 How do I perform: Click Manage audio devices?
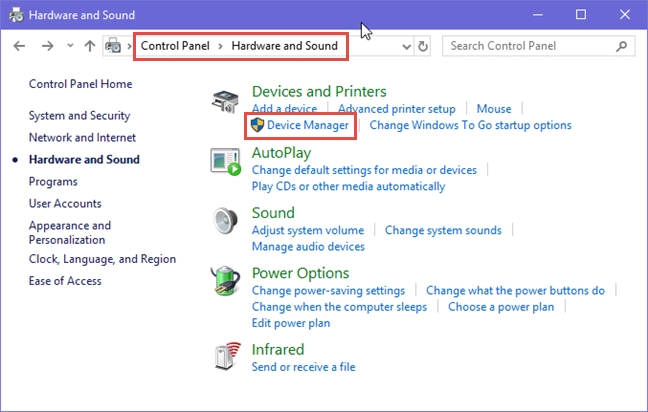point(308,247)
